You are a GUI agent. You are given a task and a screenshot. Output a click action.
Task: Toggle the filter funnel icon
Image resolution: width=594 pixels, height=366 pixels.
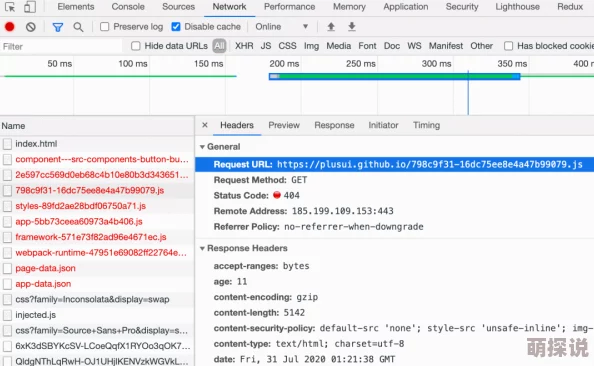58,27
